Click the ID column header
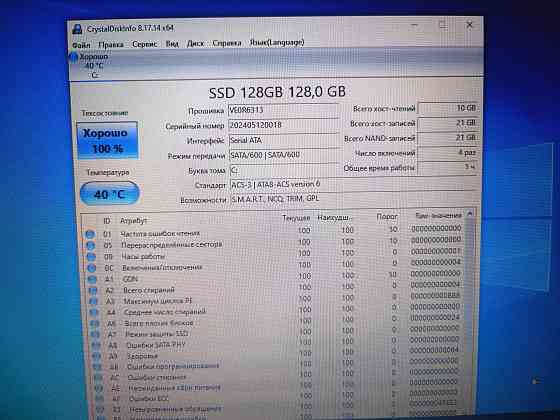 pyautogui.click(x=107, y=221)
